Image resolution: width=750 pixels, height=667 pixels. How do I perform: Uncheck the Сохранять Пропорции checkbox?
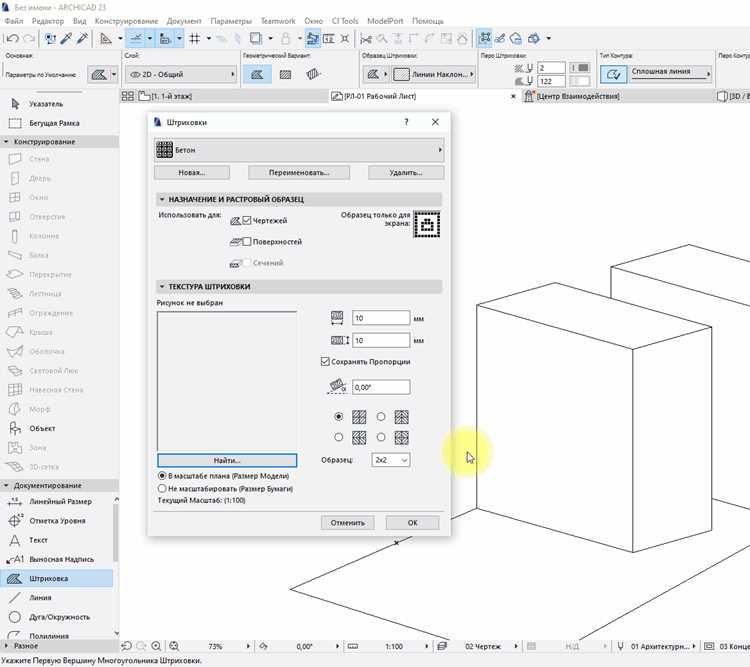(325, 362)
